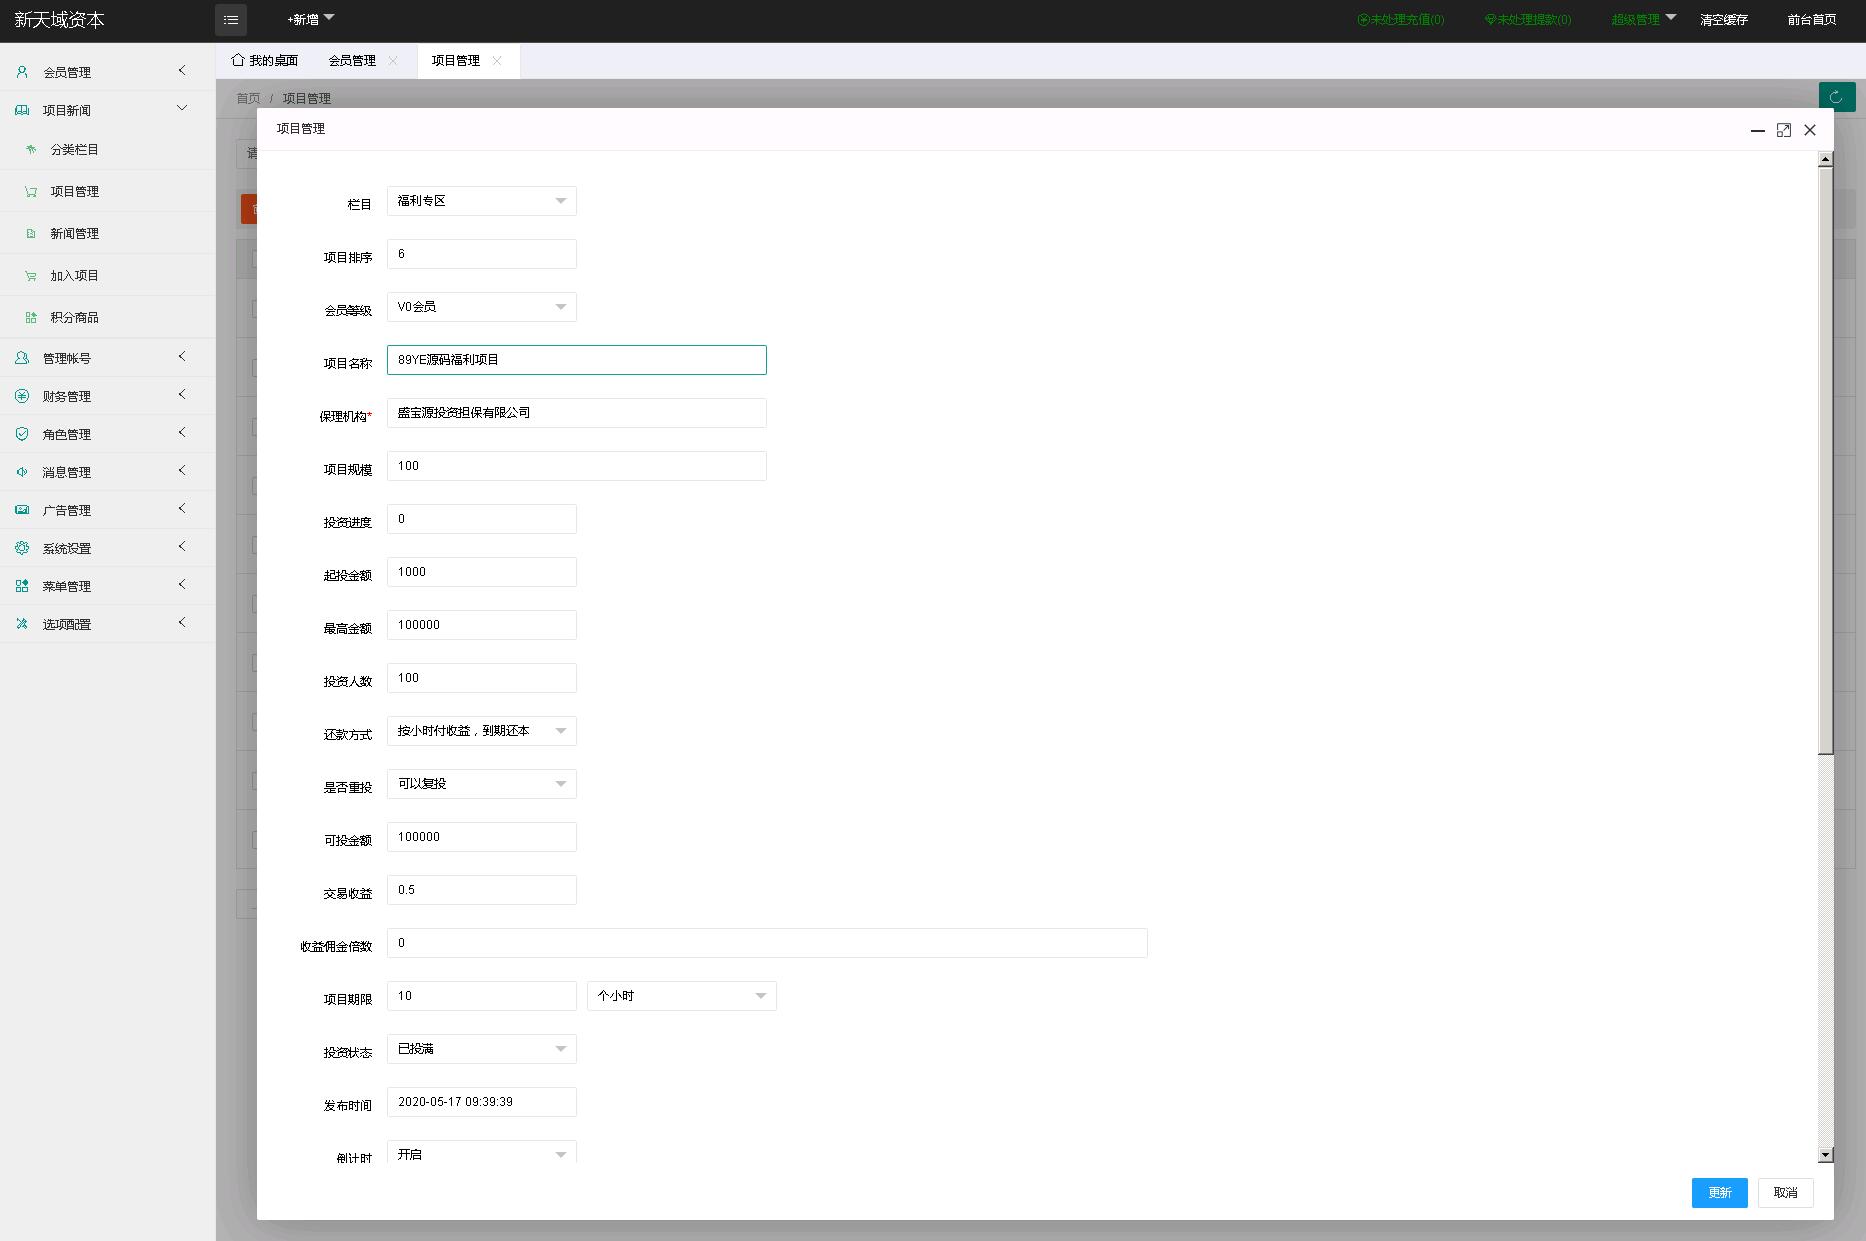Click the green refresh icon button
Image resolution: width=1866 pixels, height=1241 pixels.
(x=1836, y=97)
